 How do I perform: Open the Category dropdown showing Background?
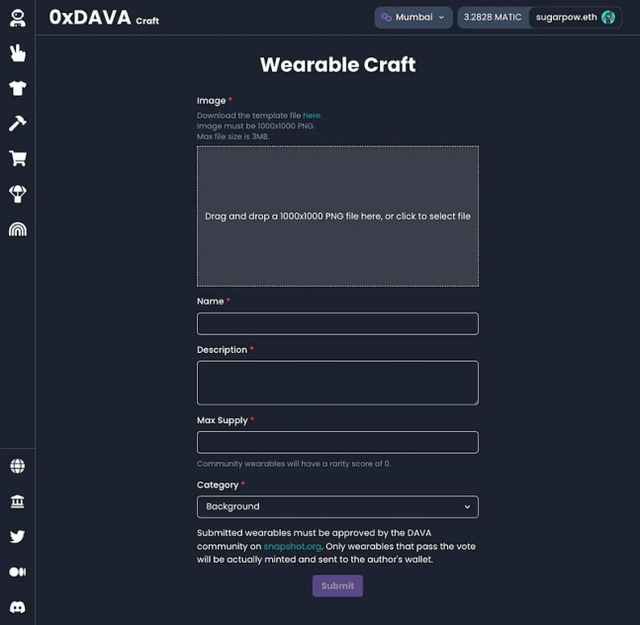[x=337, y=507]
